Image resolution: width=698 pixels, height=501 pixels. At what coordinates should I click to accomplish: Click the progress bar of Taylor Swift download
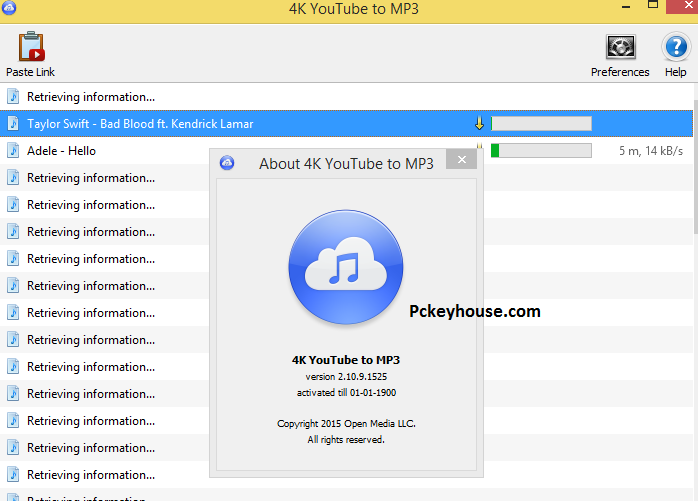(x=541, y=123)
